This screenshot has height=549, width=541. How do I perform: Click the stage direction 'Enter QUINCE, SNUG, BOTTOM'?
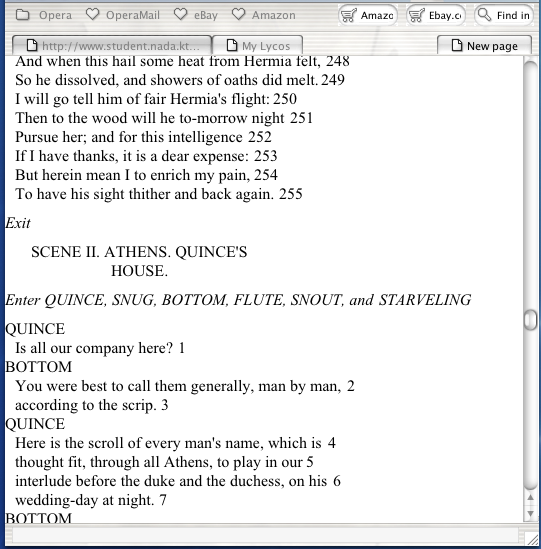238,300
